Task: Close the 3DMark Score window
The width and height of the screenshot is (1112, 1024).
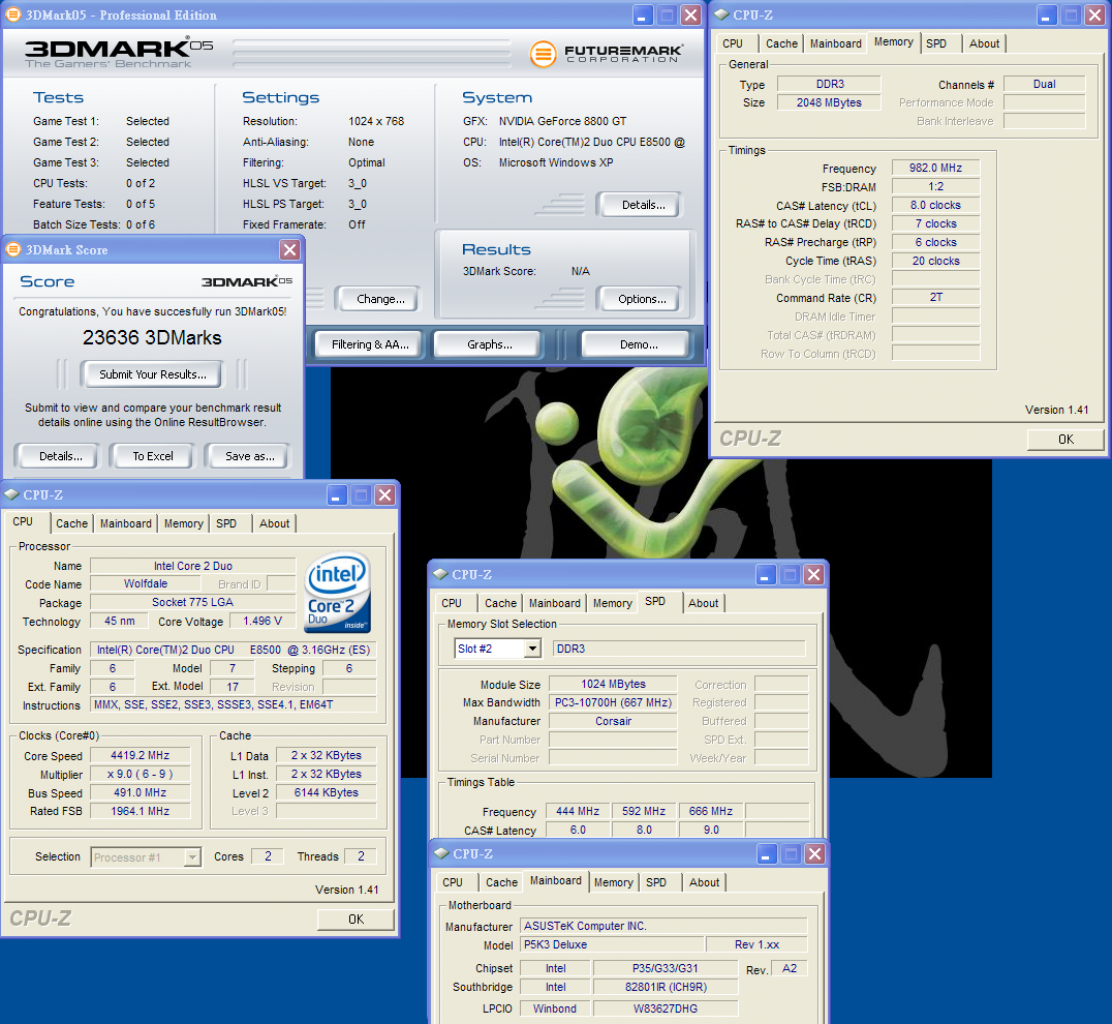Action: (x=290, y=250)
